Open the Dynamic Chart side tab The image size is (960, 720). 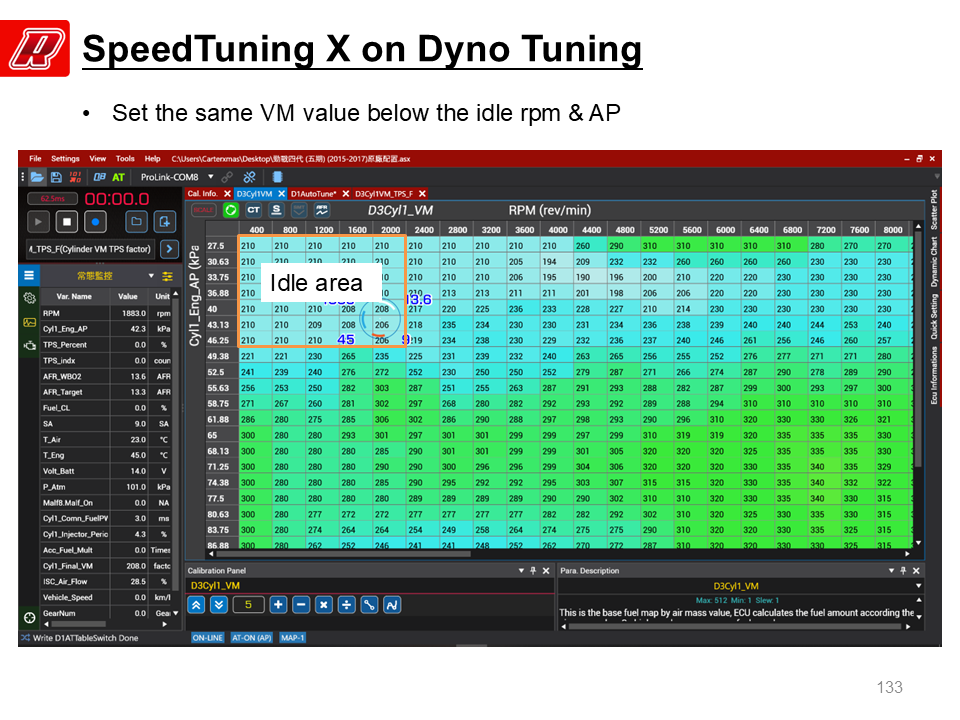(x=934, y=262)
